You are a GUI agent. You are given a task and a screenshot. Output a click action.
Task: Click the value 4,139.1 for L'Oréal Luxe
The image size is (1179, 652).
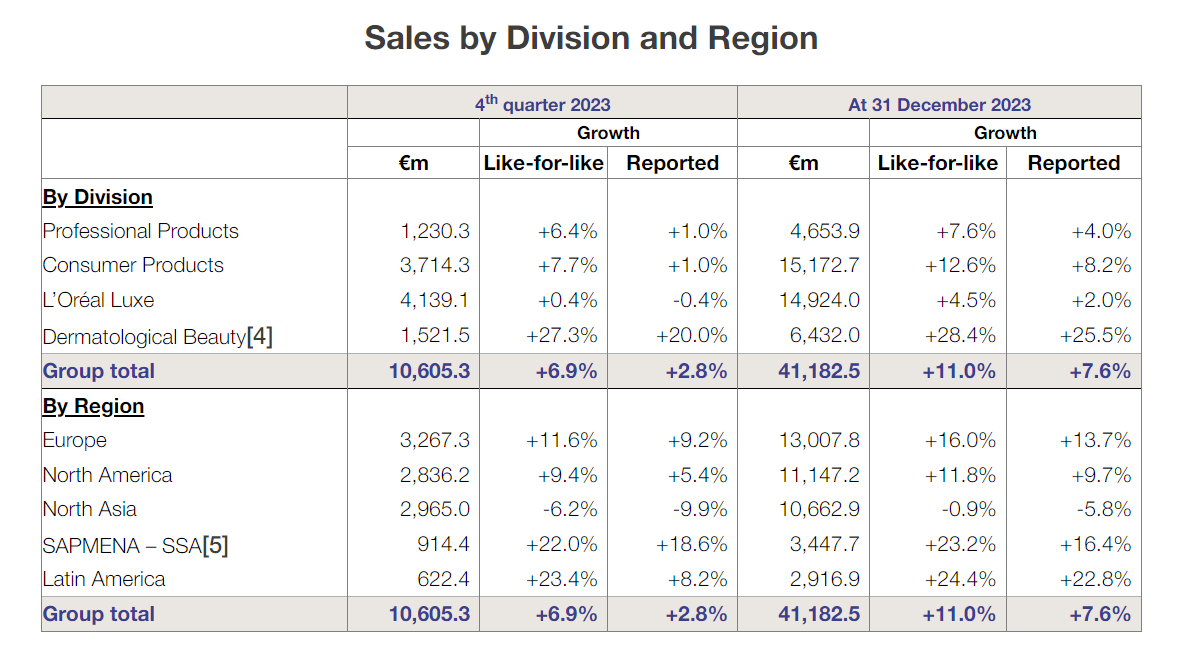pyautogui.click(x=435, y=300)
